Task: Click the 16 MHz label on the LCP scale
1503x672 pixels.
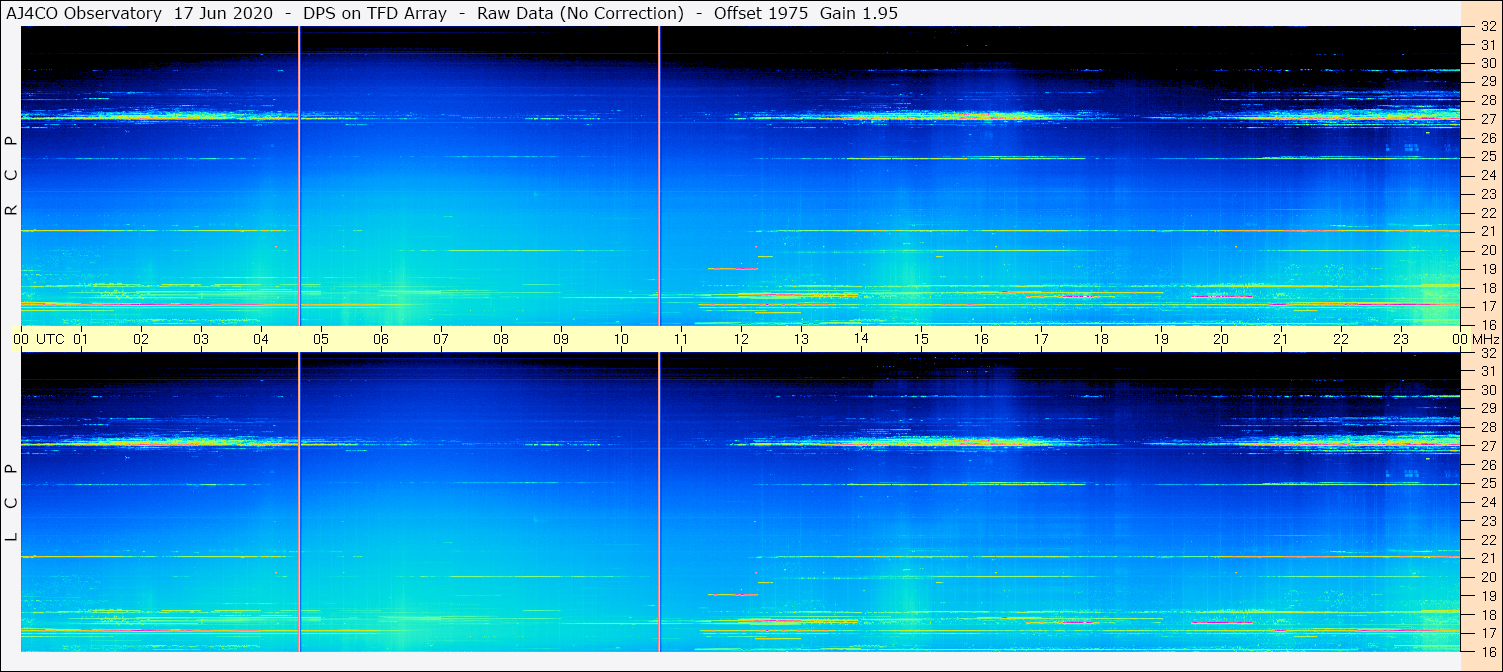Action: (x=1487, y=651)
